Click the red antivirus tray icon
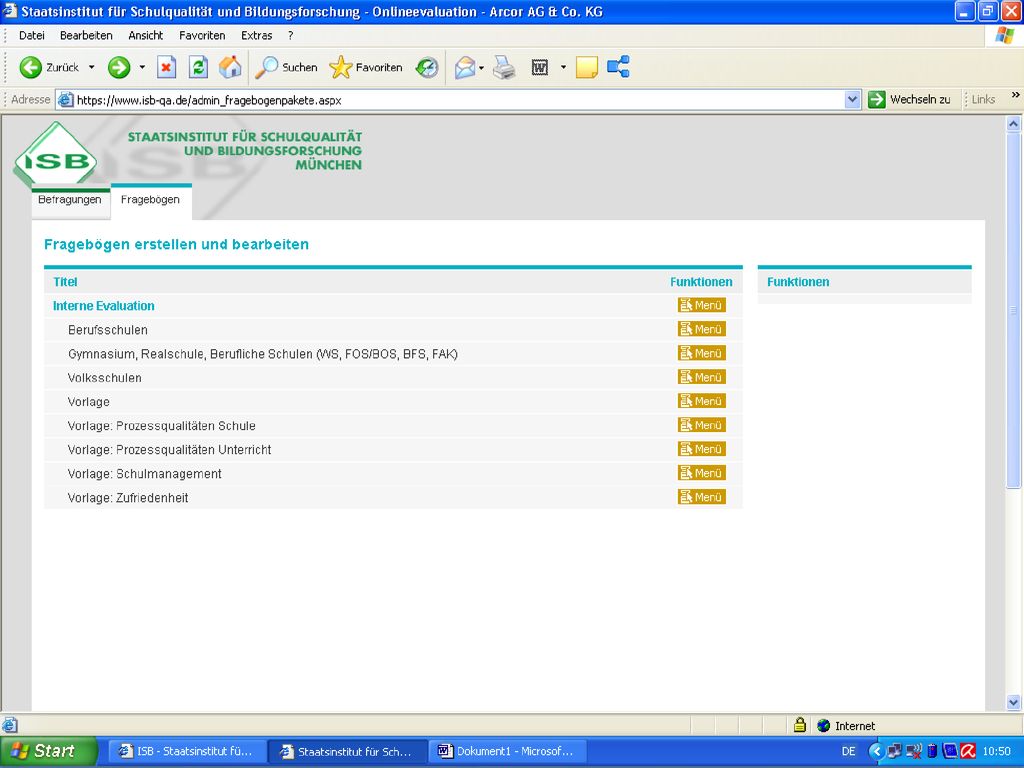The image size is (1024, 768). coord(968,751)
